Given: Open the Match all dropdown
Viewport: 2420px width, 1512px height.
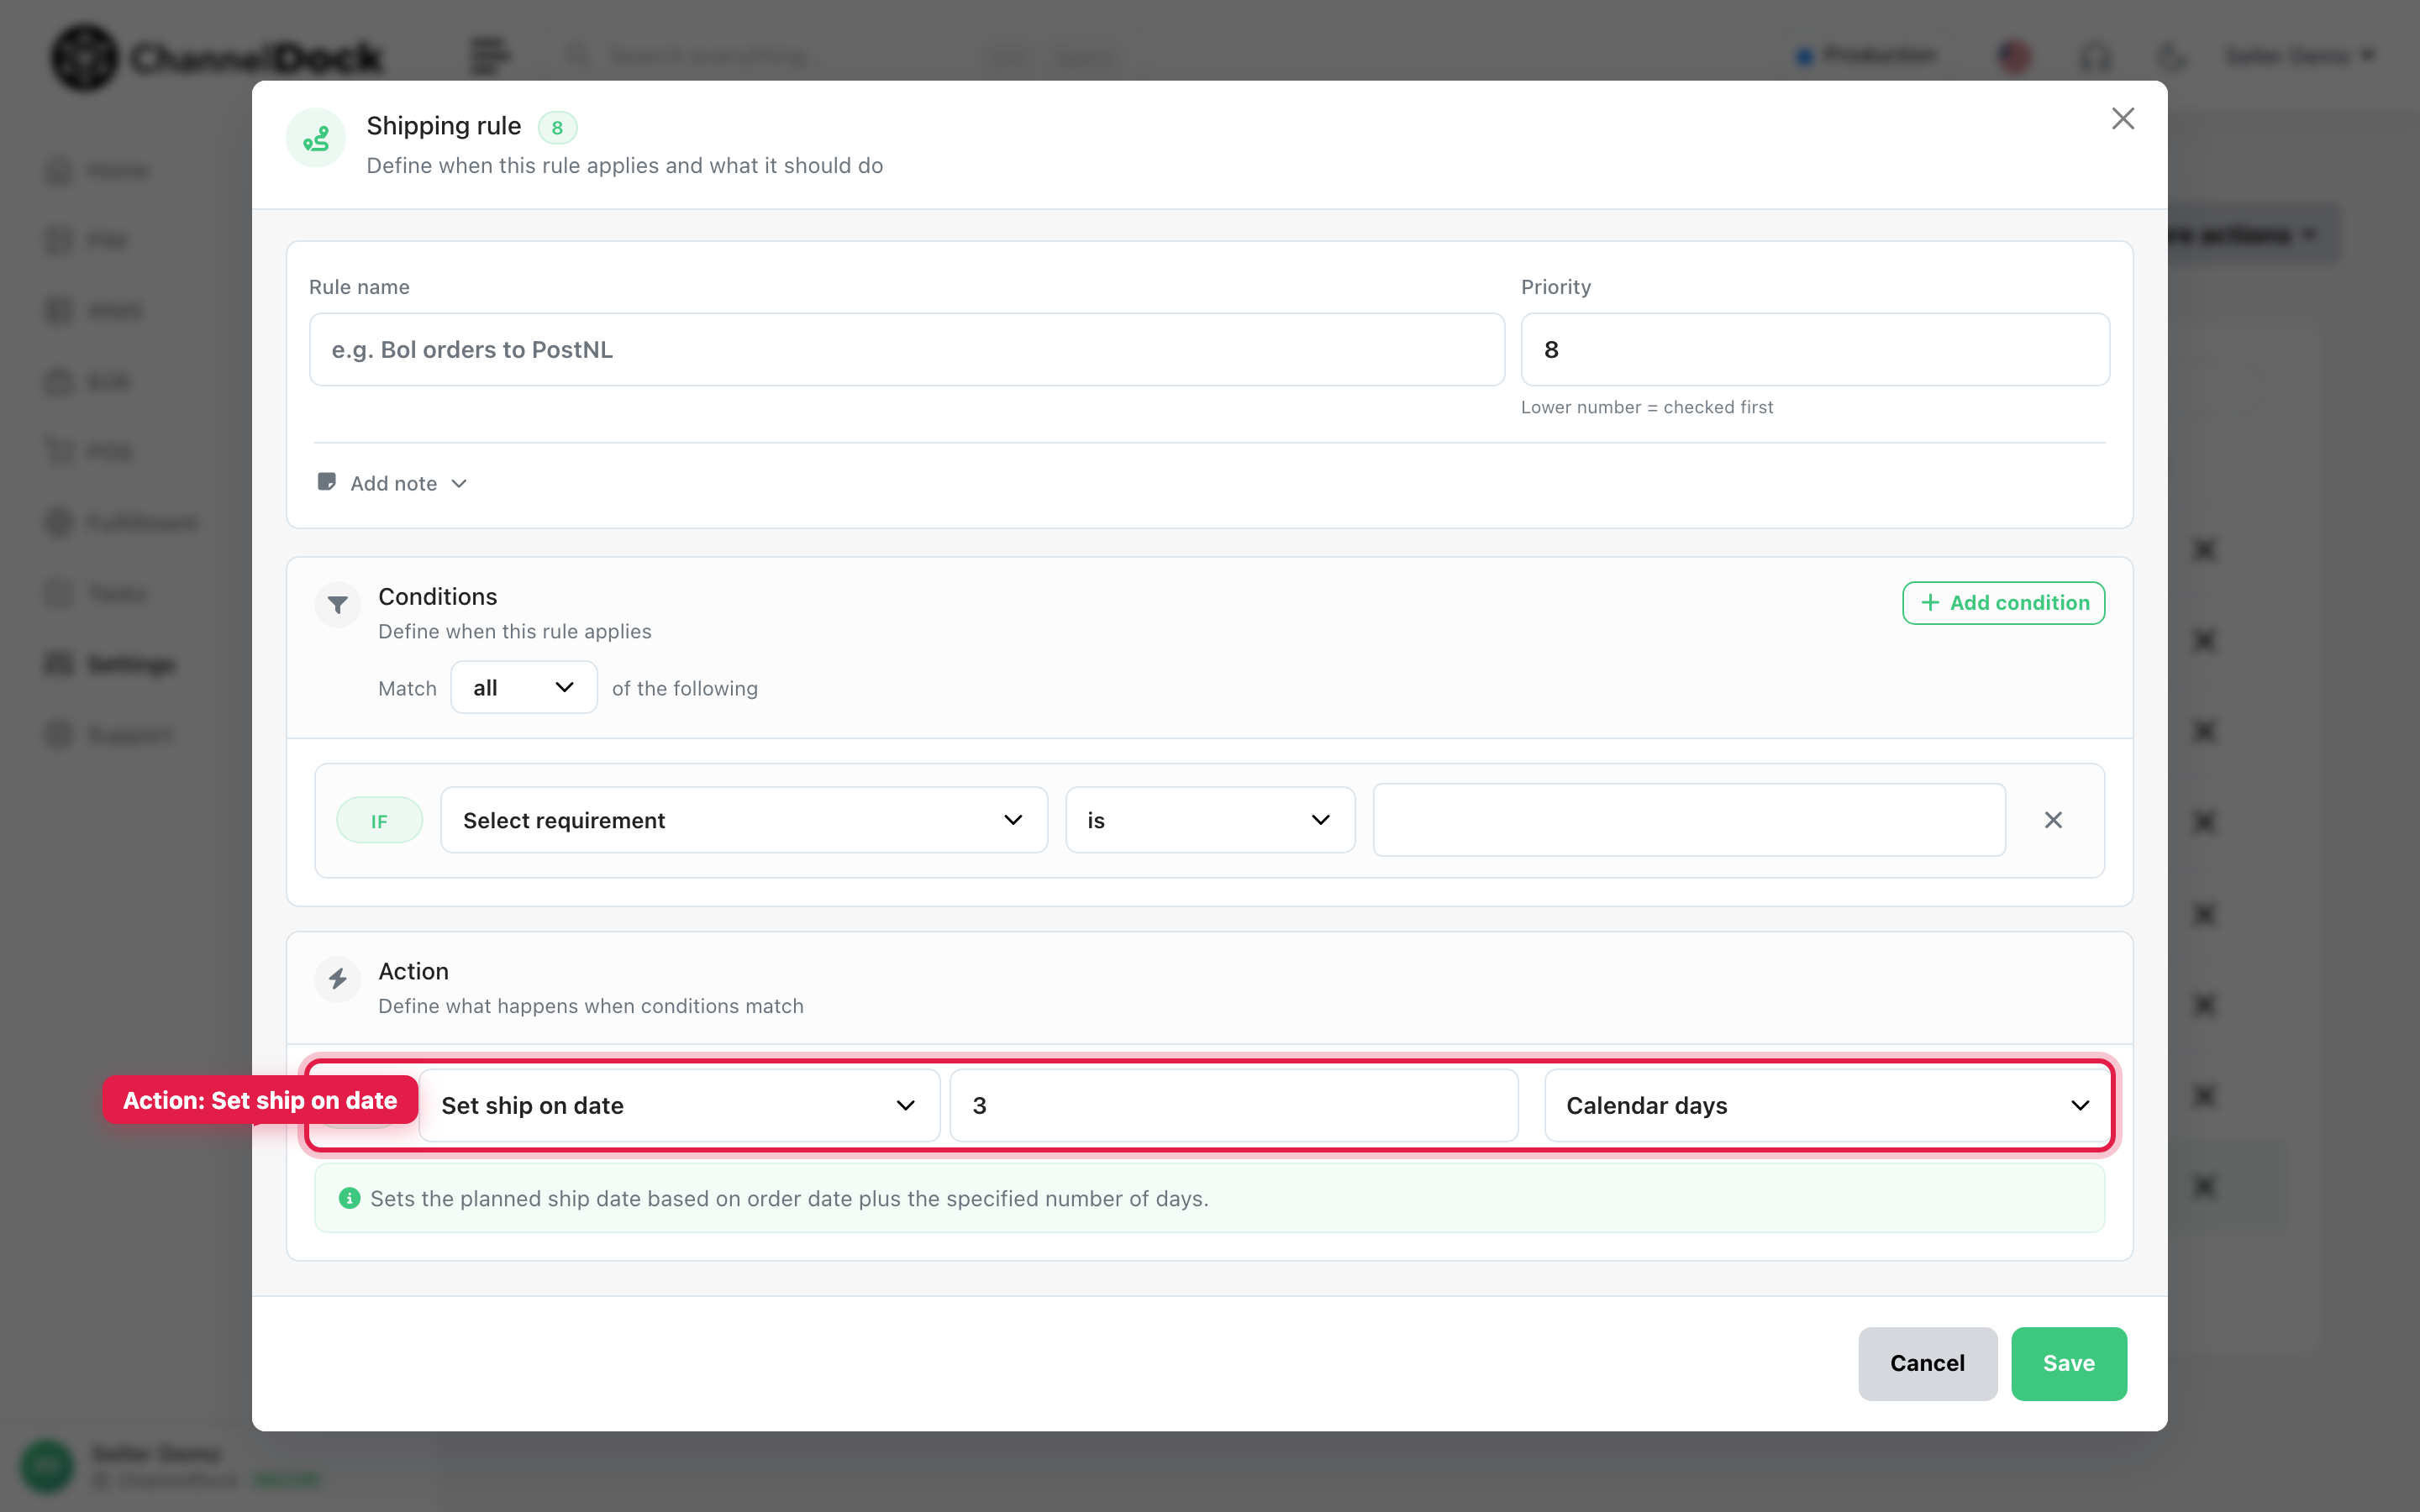Looking at the screenshot, I should point(523,687).
